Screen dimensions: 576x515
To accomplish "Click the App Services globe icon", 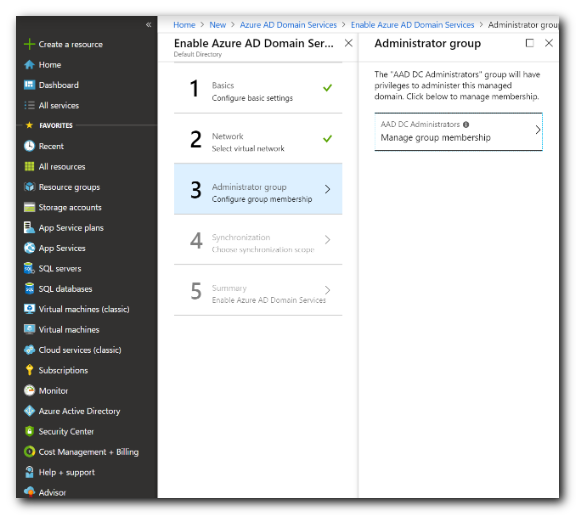I will coord(29,248).
